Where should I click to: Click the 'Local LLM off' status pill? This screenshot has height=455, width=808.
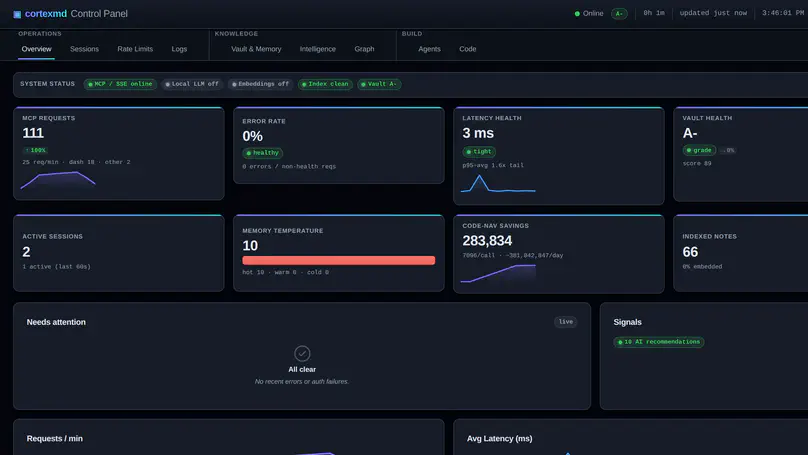tap(192, 84)
